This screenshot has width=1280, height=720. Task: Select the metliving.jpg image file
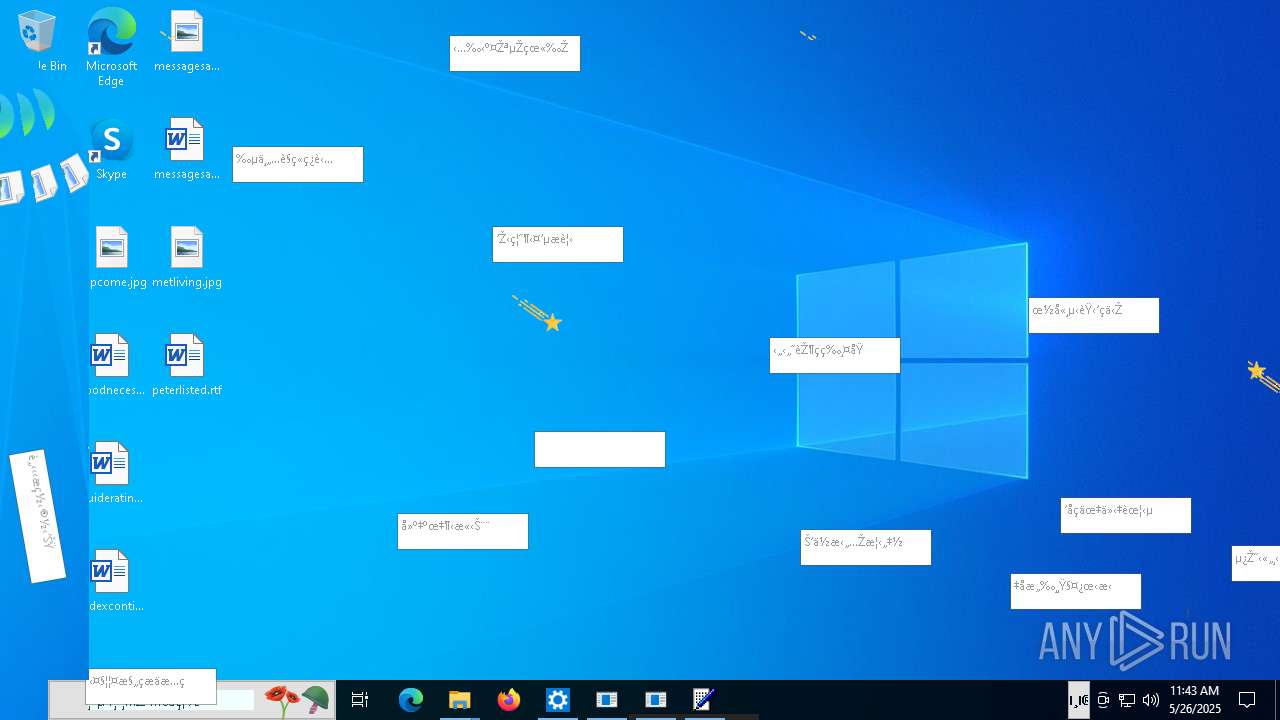(x=187, y=258)
